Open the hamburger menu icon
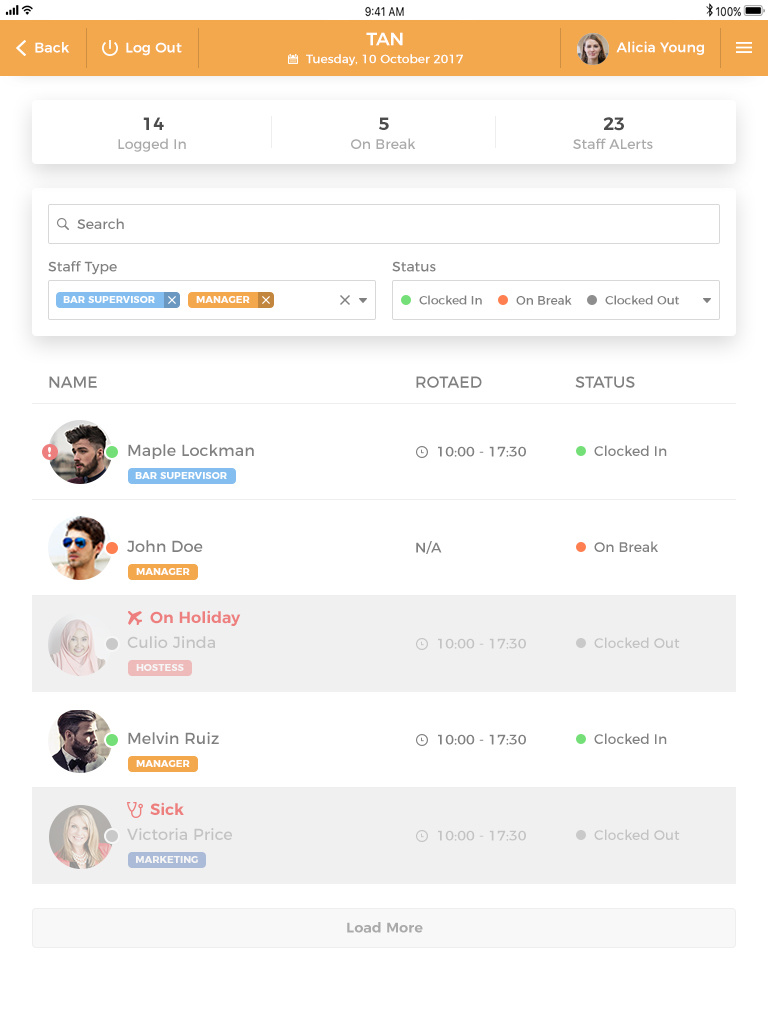The height and width of the screenshot is (1024, 768). coord(743,48)
